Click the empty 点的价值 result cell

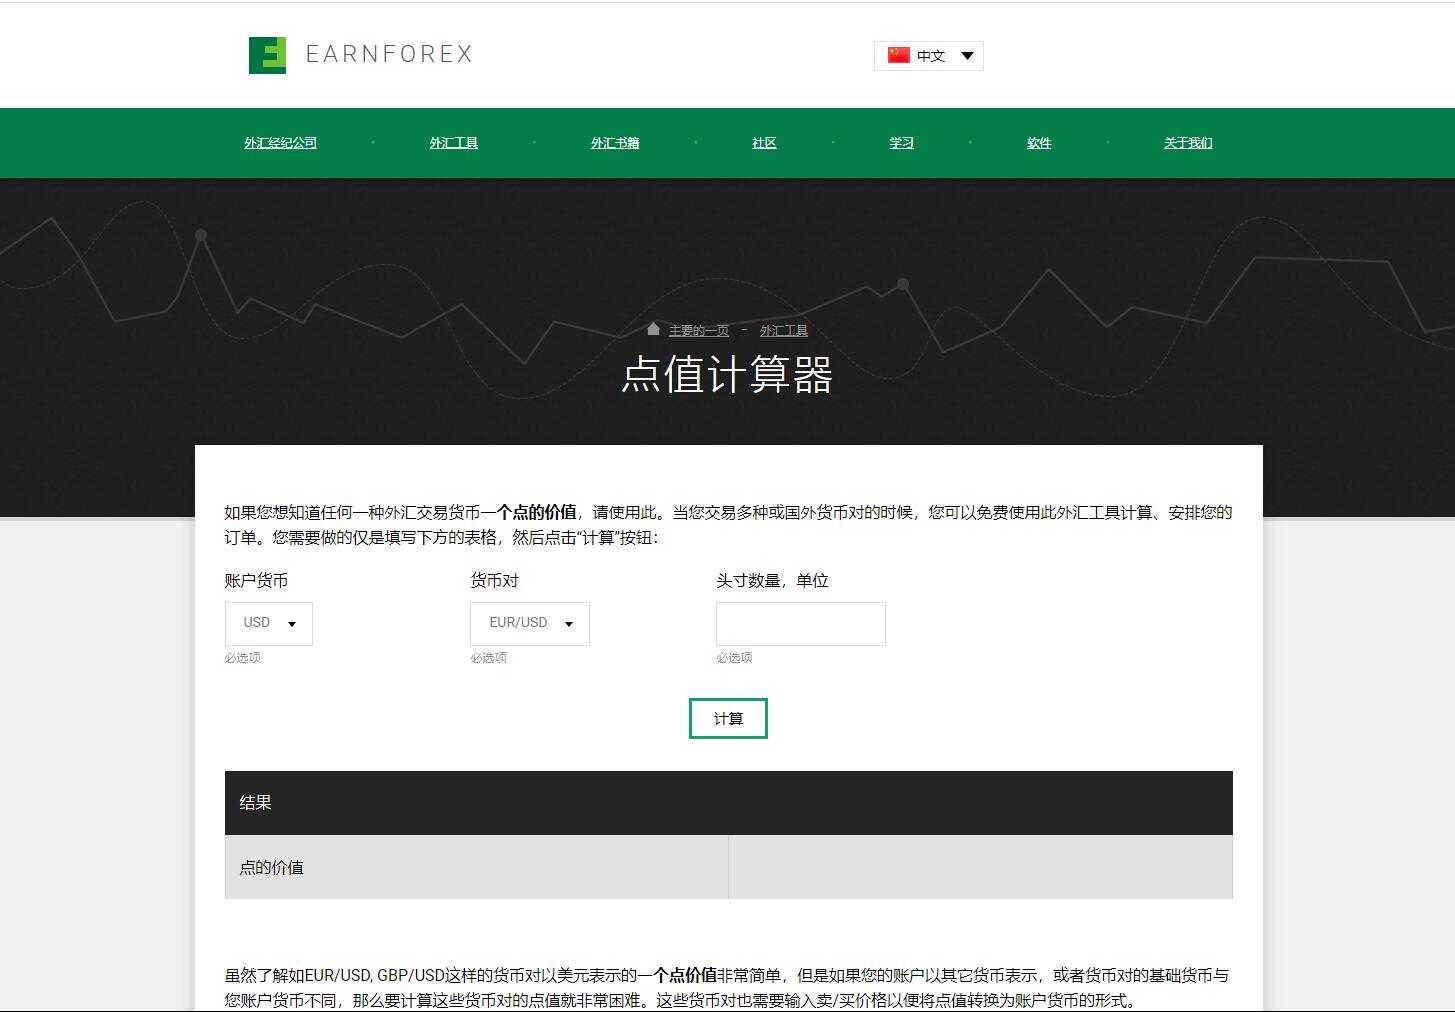click(980, 867)
